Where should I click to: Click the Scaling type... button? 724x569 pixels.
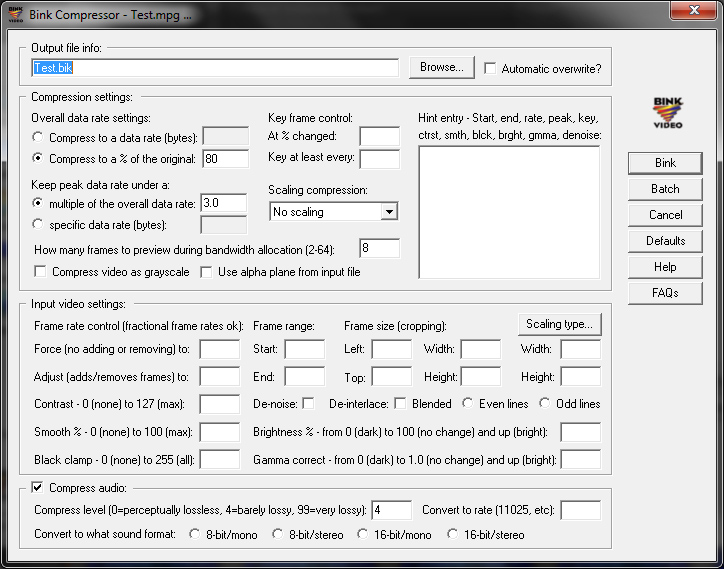(559, 324)
